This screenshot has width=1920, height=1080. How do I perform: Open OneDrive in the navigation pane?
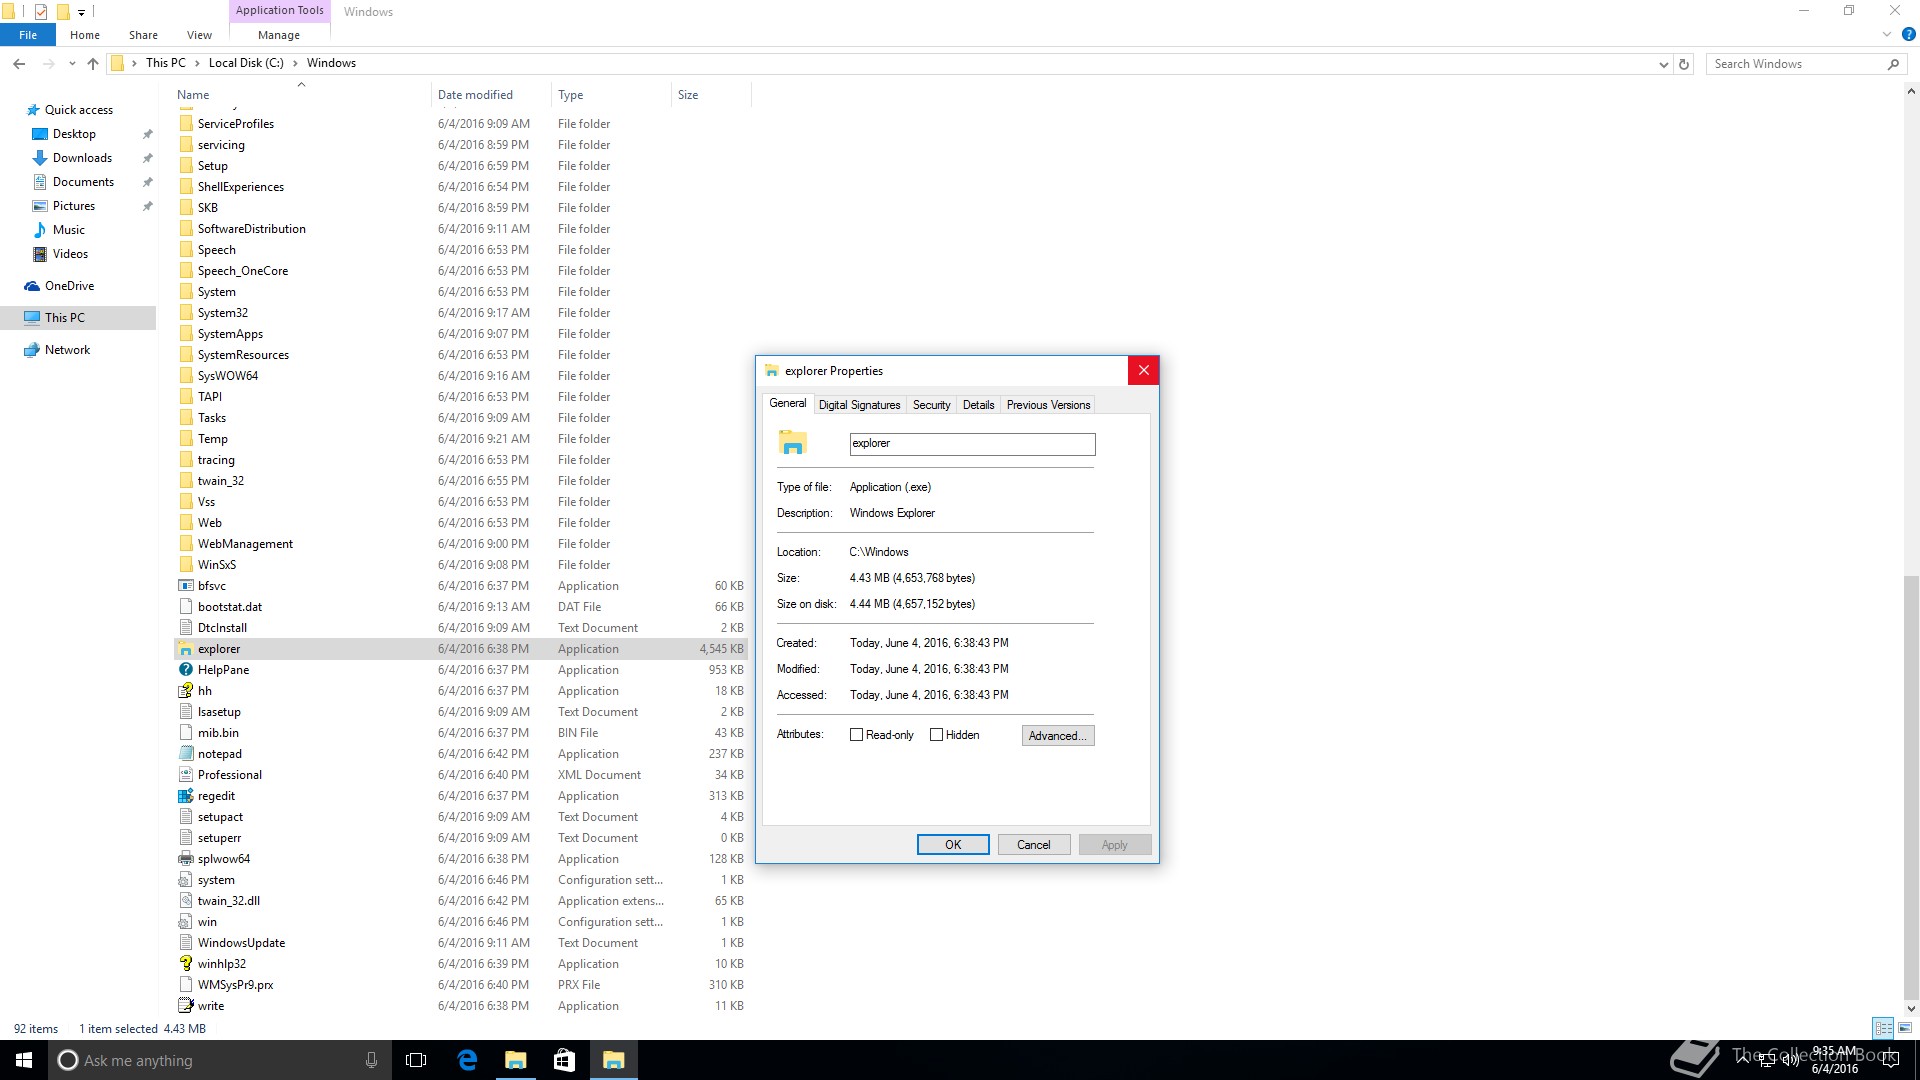click(x=69, y=286)
